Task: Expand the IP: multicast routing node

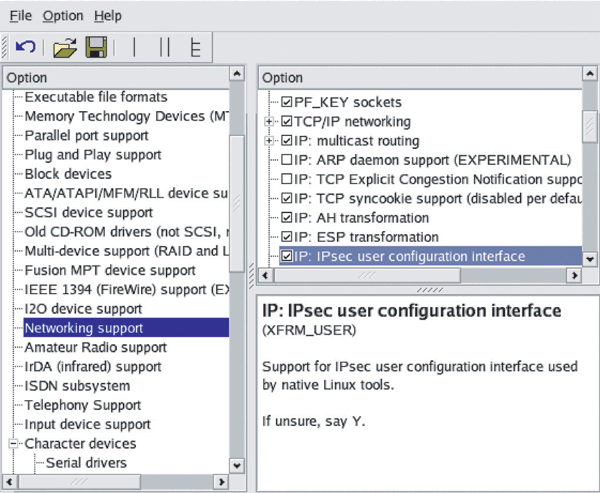Action: (269, 141)
